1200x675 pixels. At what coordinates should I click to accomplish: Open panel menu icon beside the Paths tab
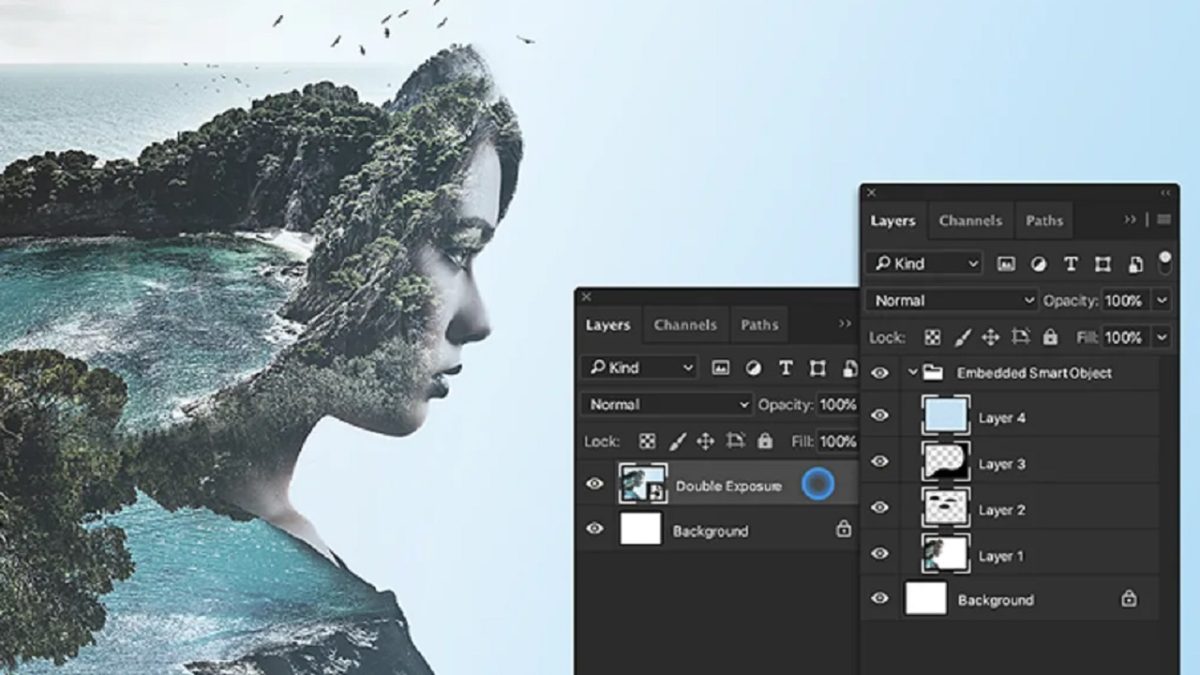point(1164,220)
